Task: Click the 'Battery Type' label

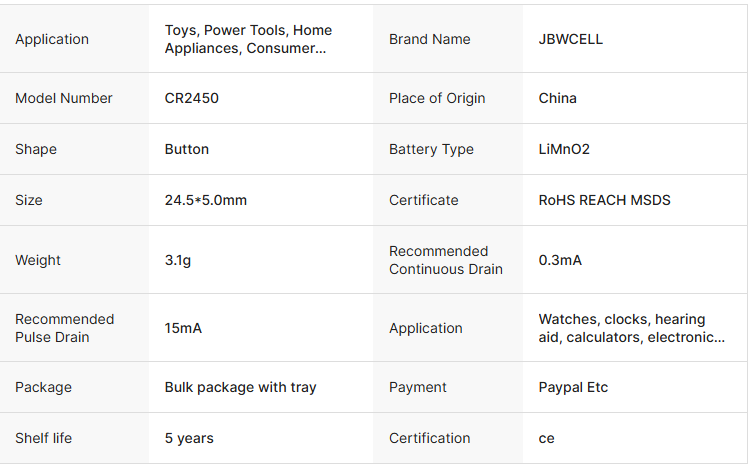Action: pos(431,149)
